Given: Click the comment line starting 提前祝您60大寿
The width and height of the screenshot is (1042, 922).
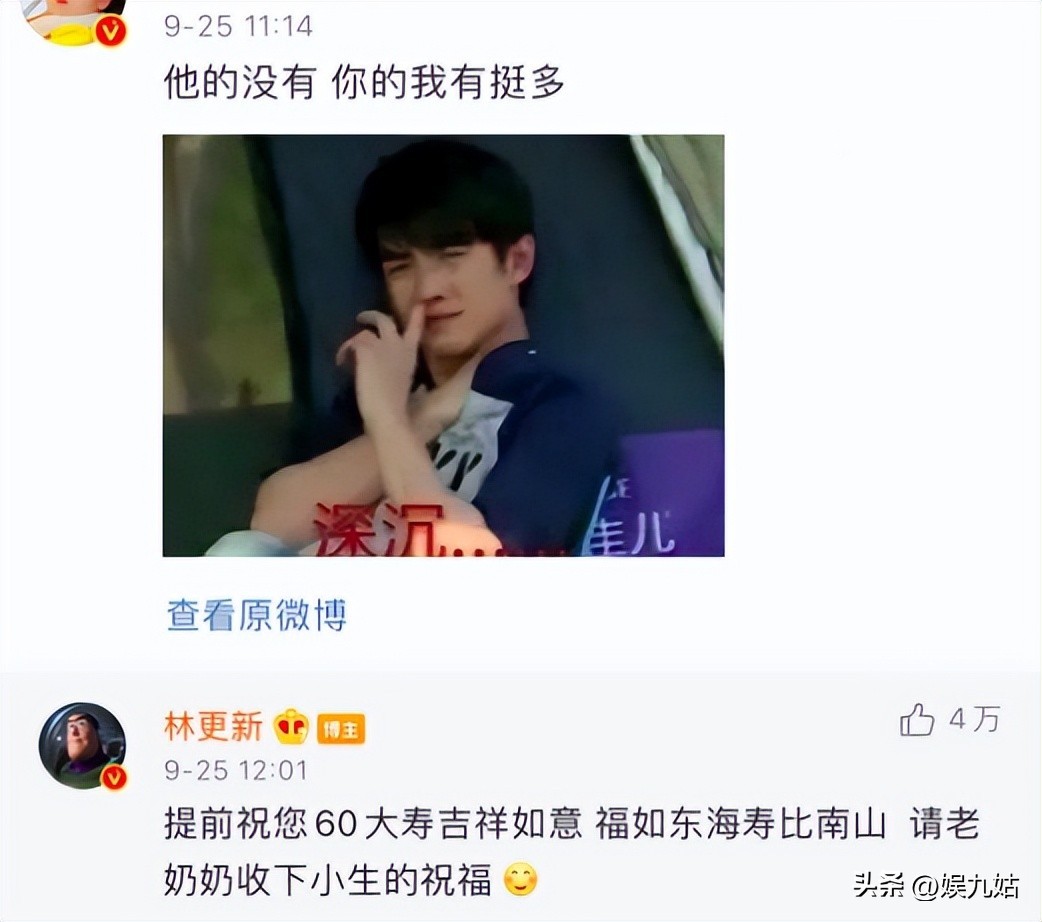Looking at the screenshot, I should tap(572, 824).
